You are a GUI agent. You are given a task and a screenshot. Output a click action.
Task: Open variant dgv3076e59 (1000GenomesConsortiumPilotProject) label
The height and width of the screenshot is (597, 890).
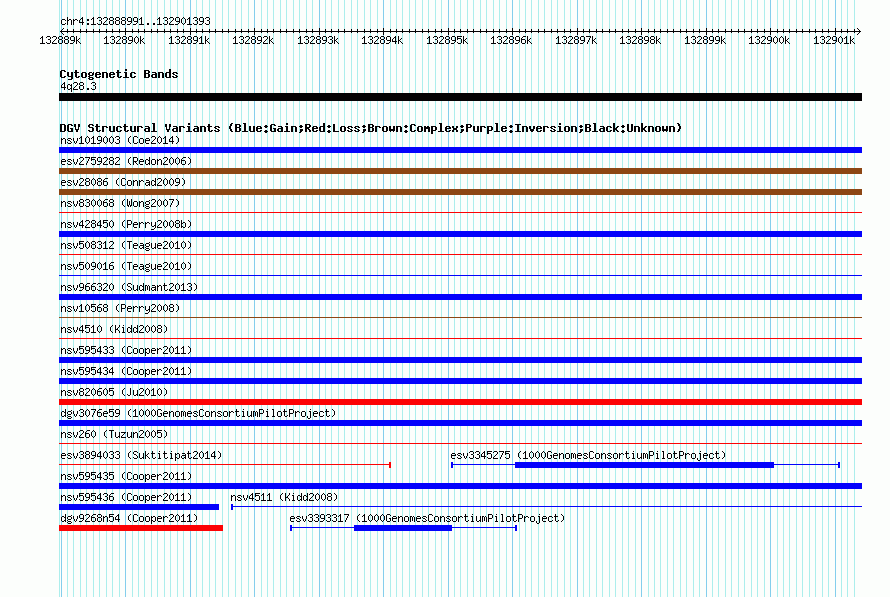point(198,413)
